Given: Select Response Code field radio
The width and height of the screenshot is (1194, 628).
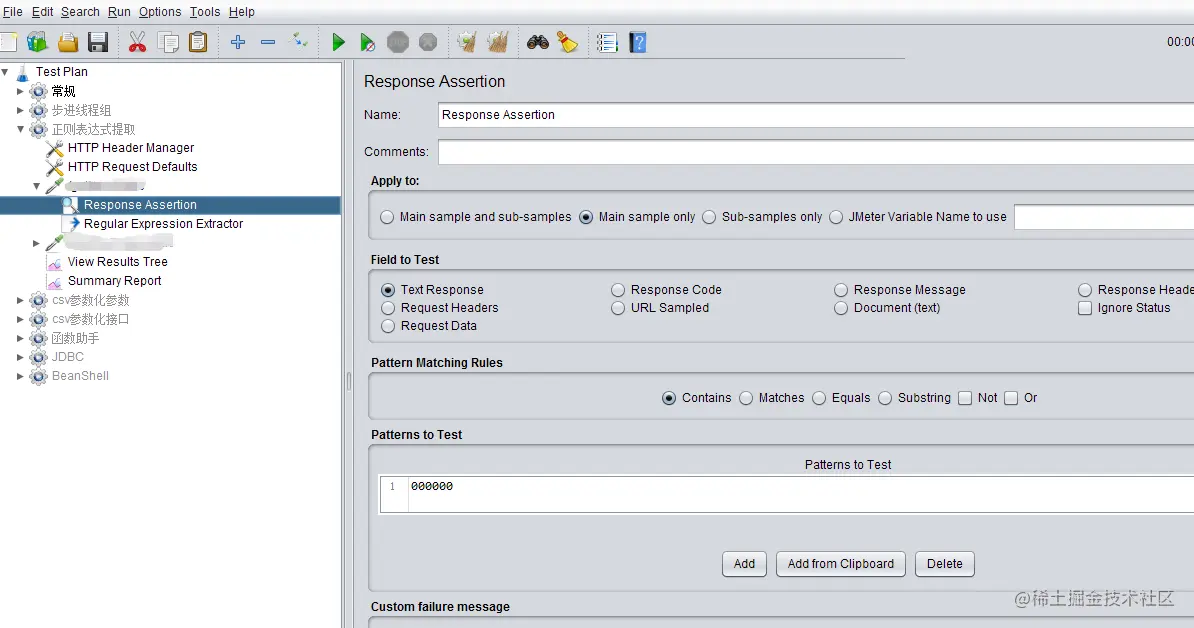Looking at the screenshot, I should pos(618,290).
